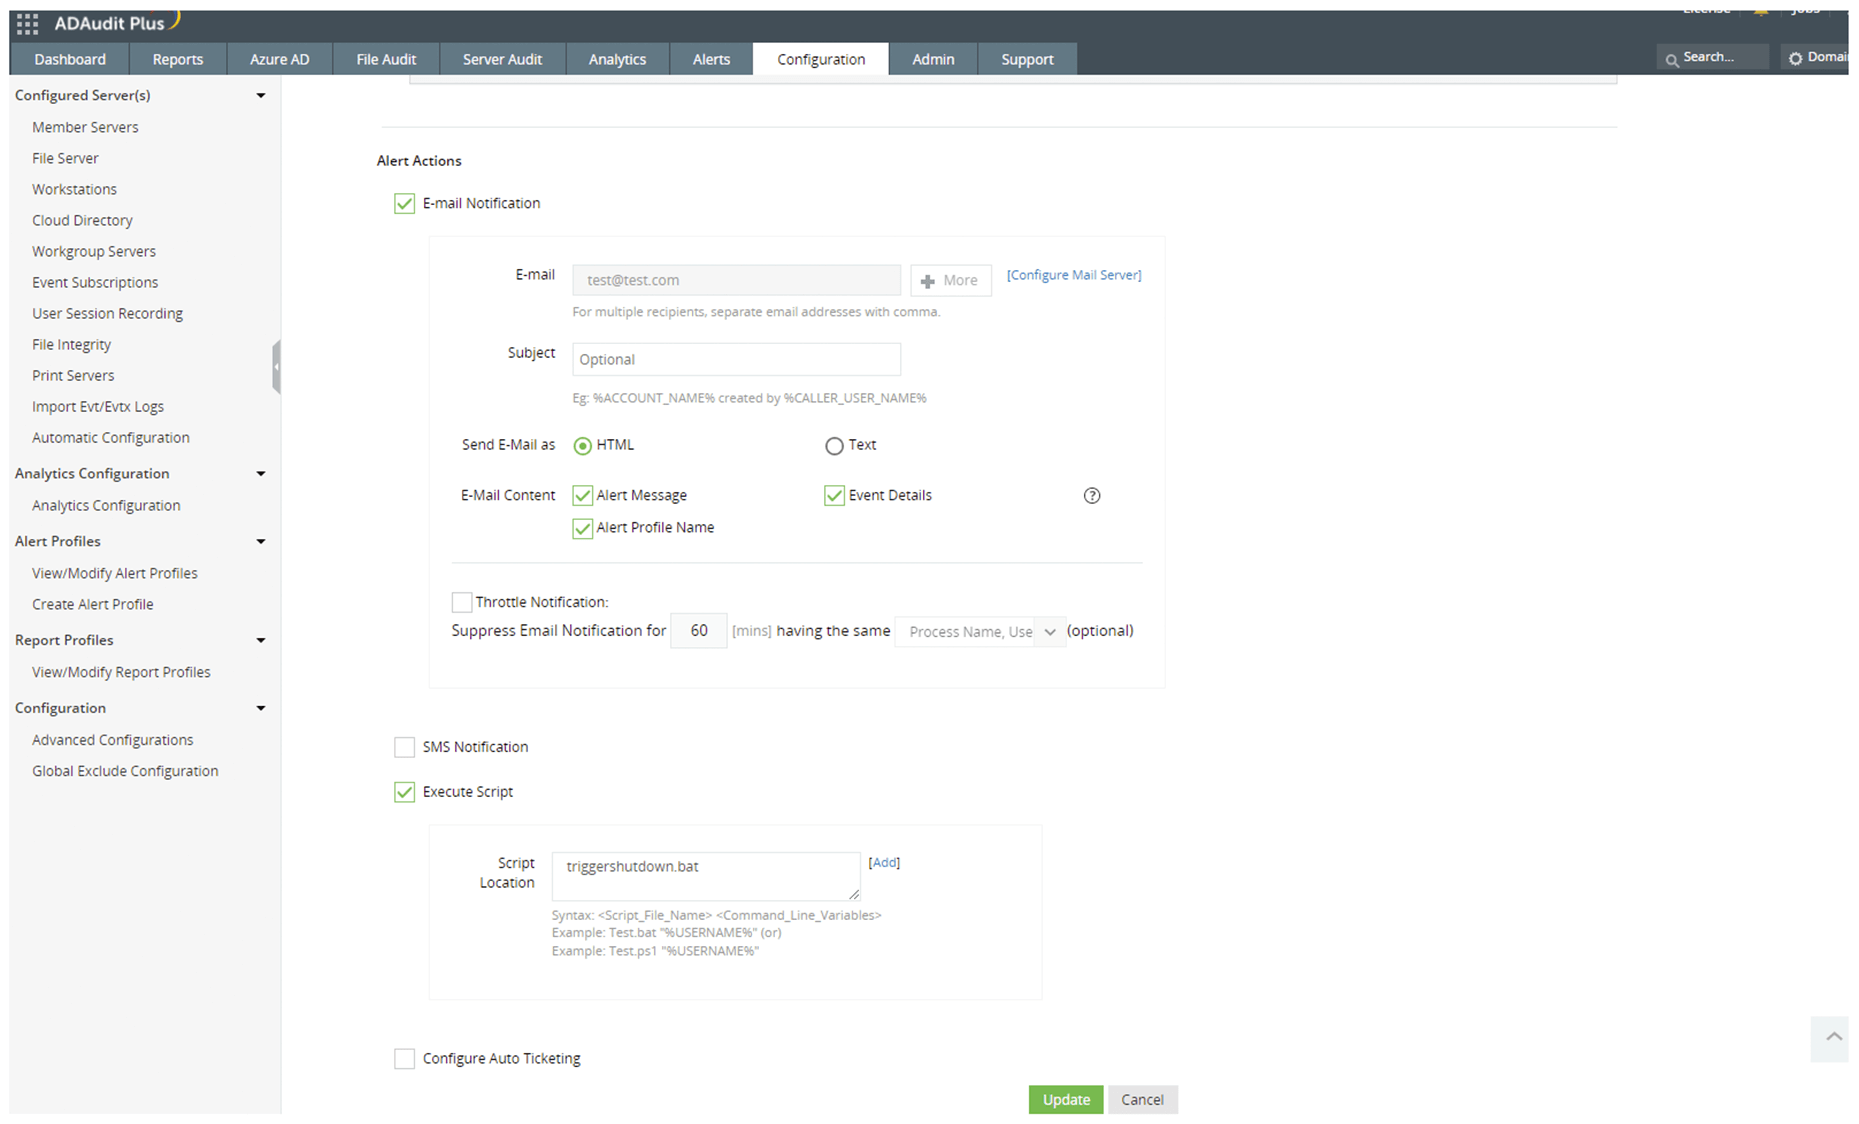Switch to the Server Audit tab
1859x1124 pixels.
pos(502,59)
